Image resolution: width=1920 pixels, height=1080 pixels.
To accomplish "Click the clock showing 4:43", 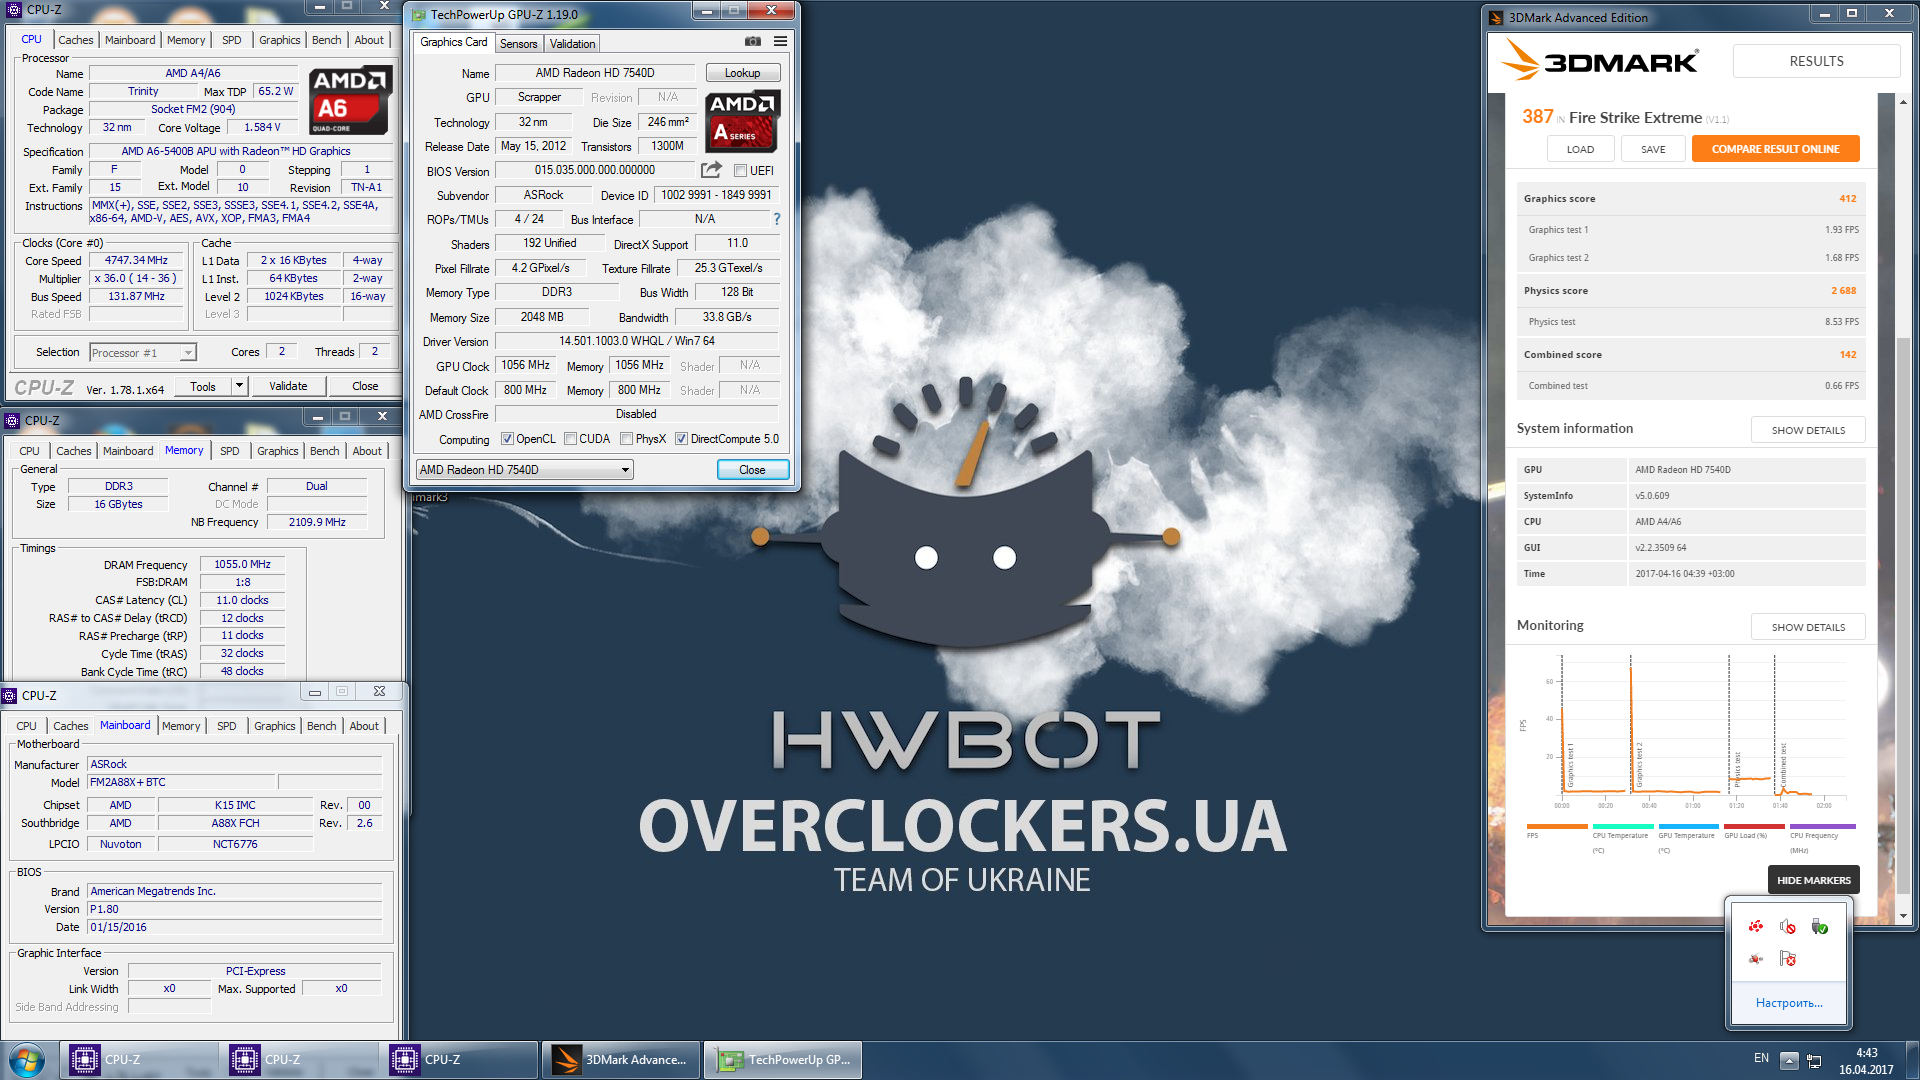I will click(1866, 1053).
